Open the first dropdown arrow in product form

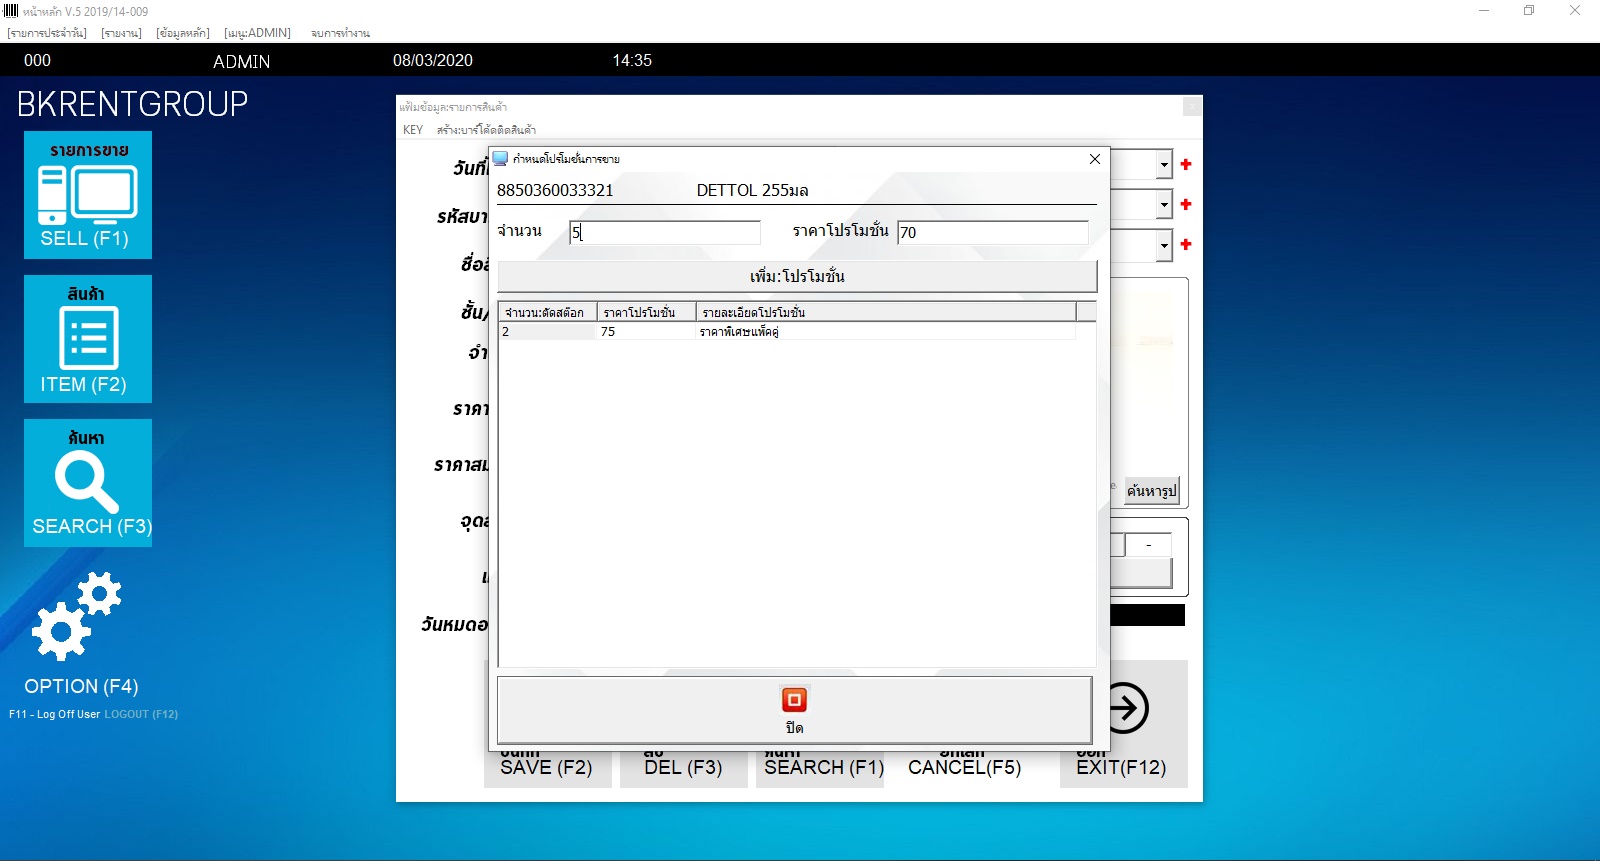[1164, 164]
